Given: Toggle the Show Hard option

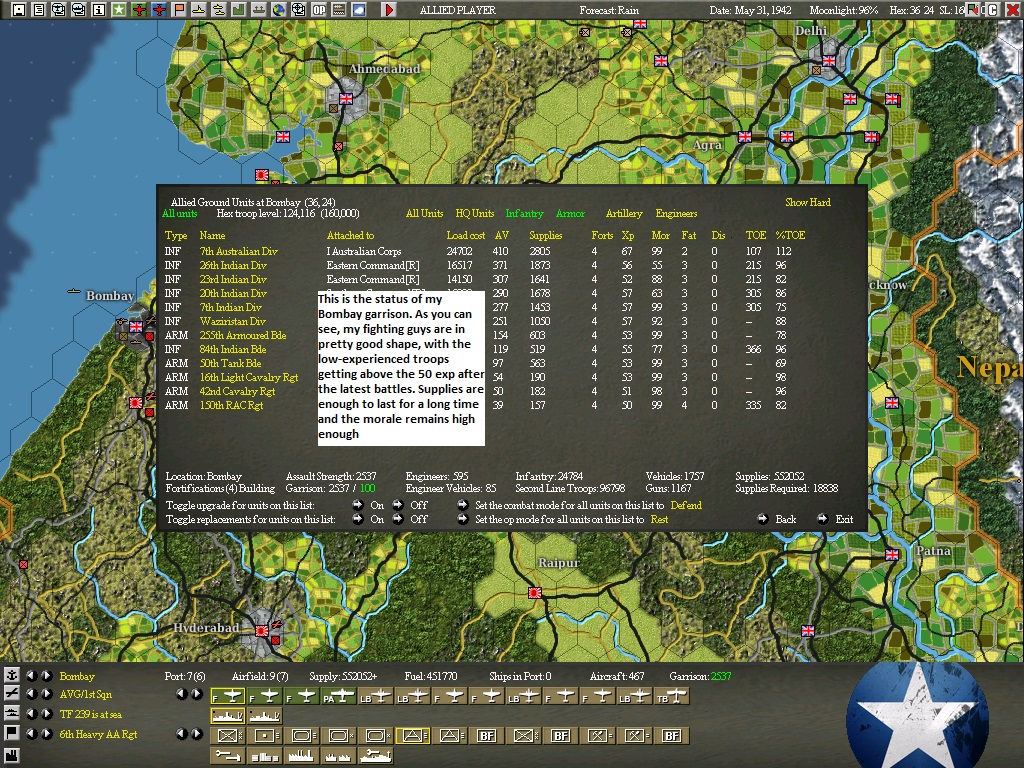Looking at the screenshot, I should (x=808, y=202).
